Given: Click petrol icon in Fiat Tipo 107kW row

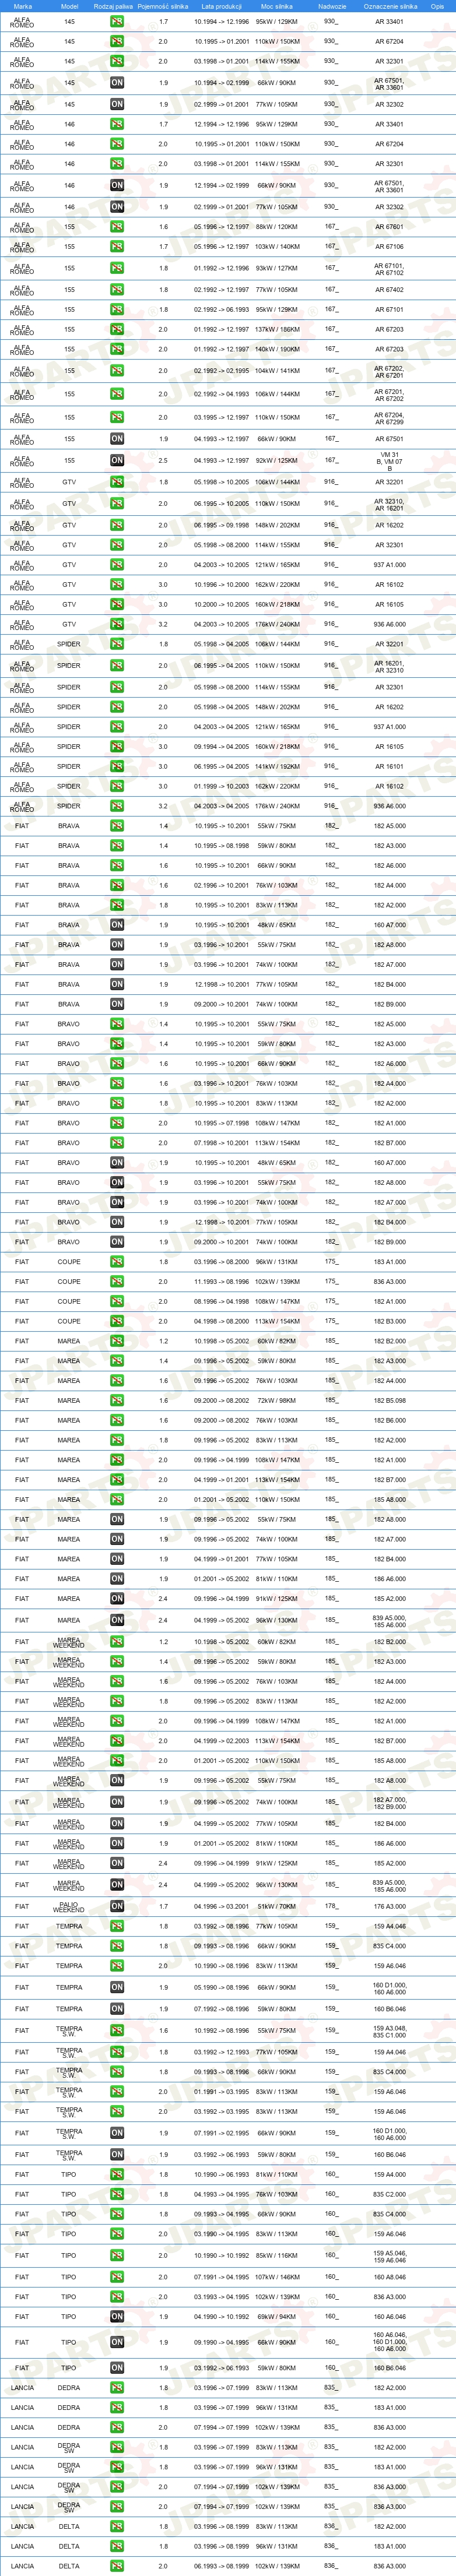Looking at the screenshot, I should [117, 2277].
